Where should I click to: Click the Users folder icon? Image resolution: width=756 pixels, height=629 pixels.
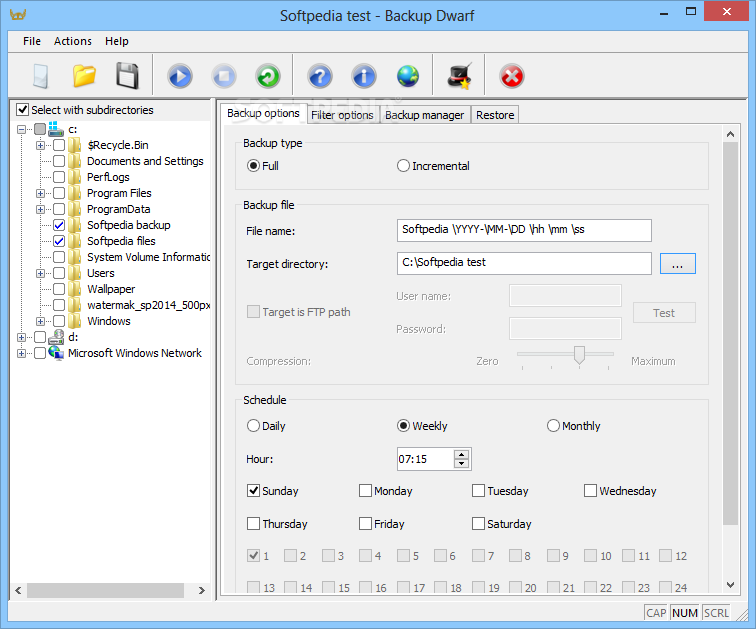(75, 273)
